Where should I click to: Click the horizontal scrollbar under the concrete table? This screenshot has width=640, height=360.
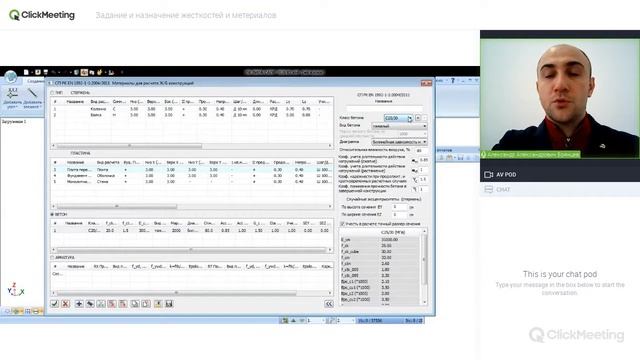pyautogui.click(x=191, y=249)
